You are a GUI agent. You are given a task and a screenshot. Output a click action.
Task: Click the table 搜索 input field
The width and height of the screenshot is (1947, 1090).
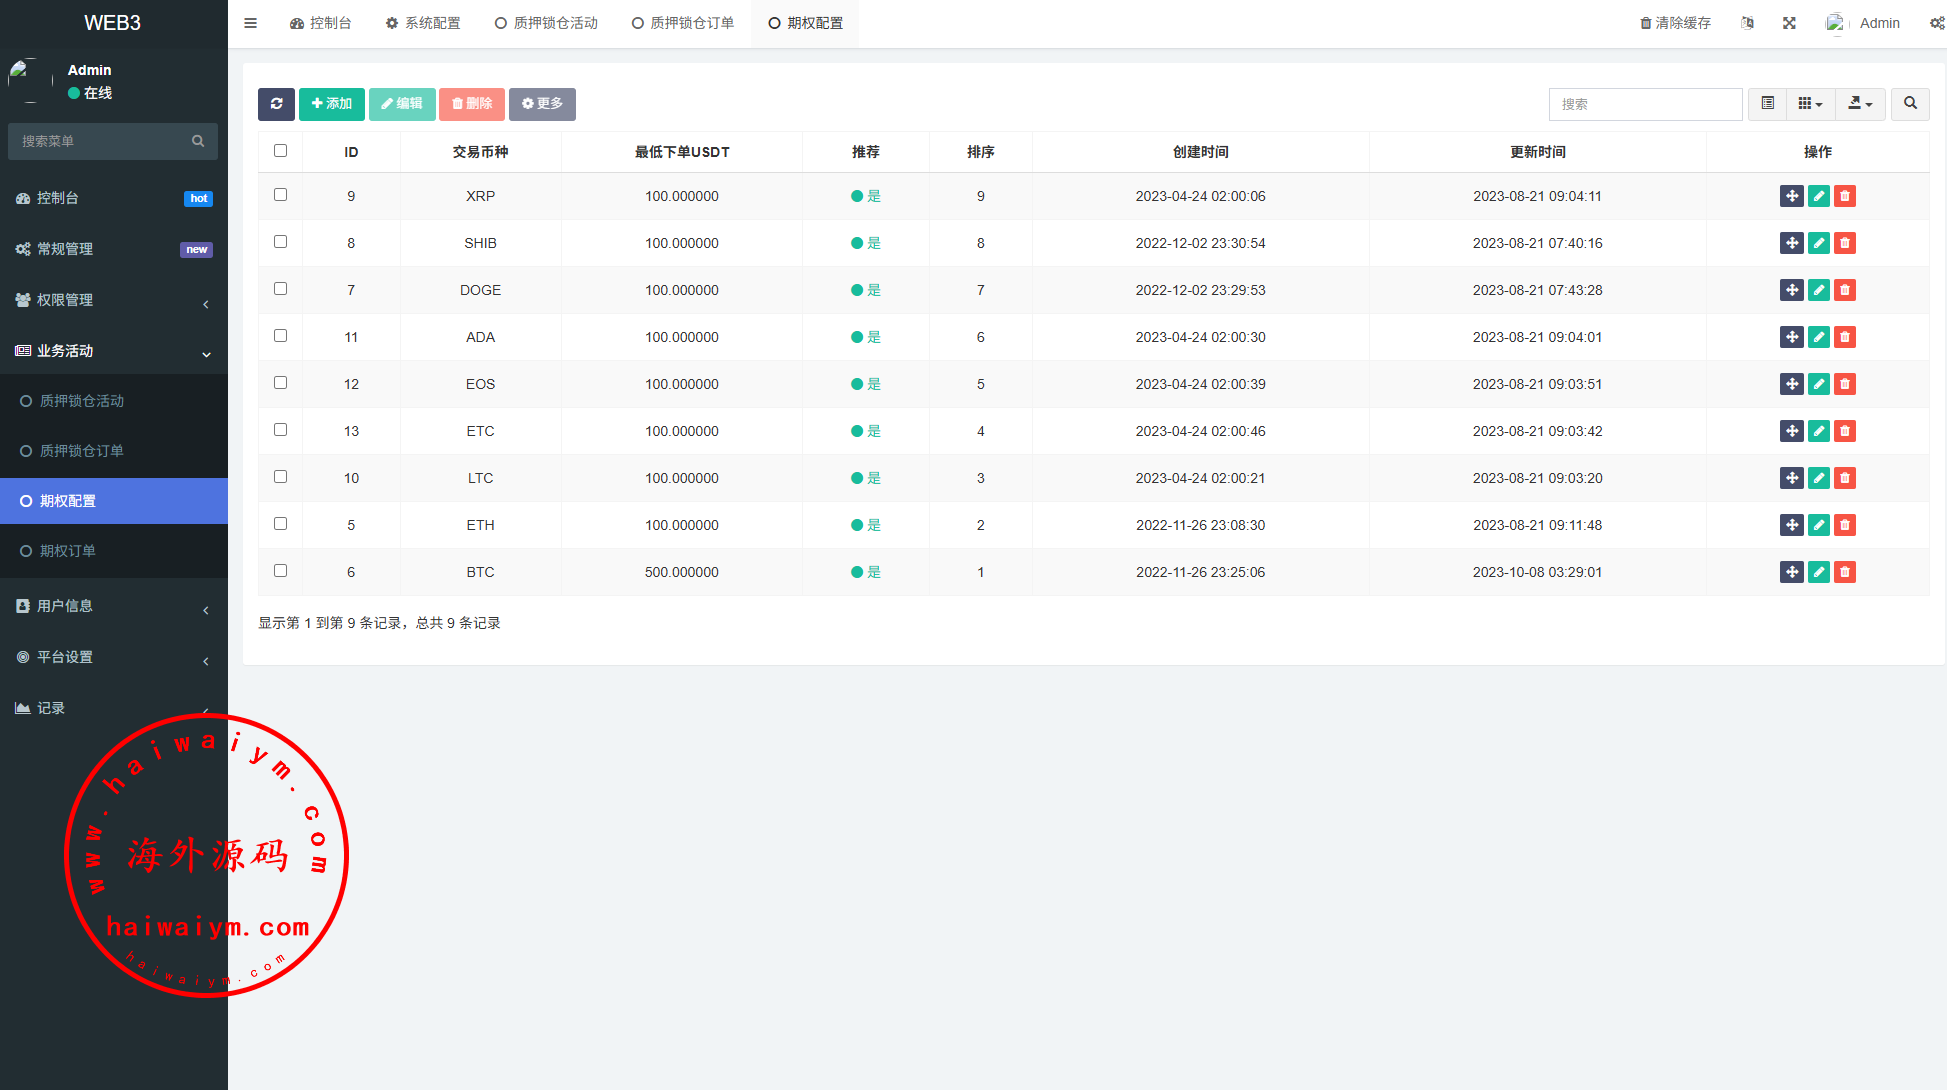tap(1645, 104)
